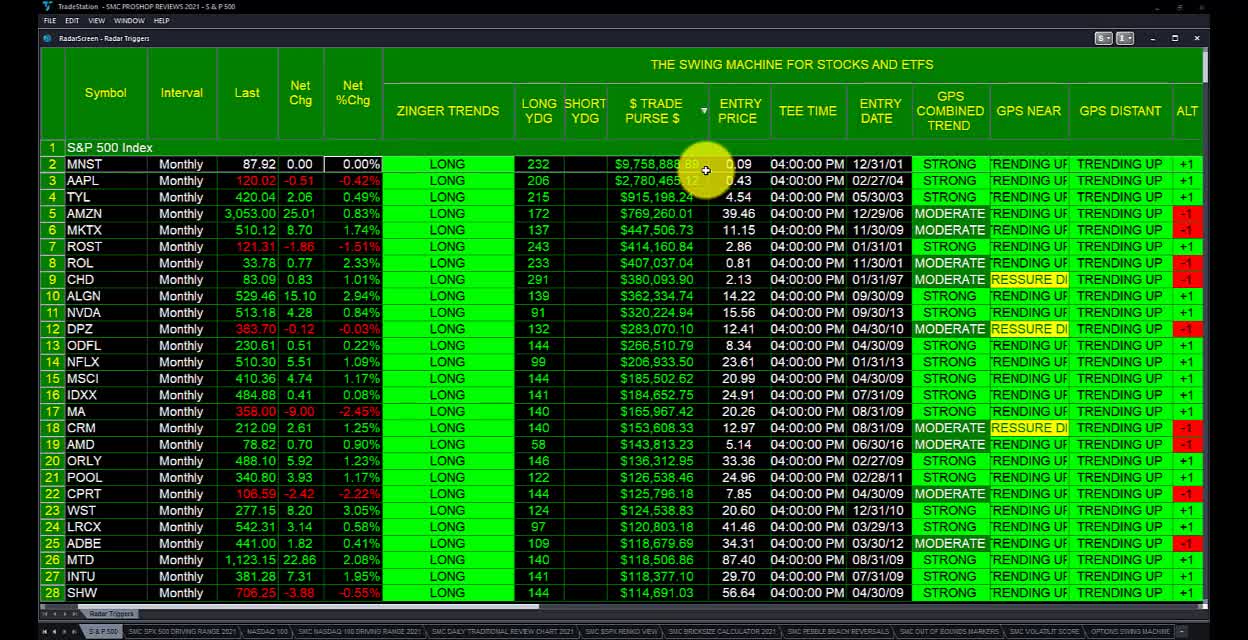Screen dimensions: 1248x640
Task: Select the S&P 500 Index group row
Action: [620, 148]
